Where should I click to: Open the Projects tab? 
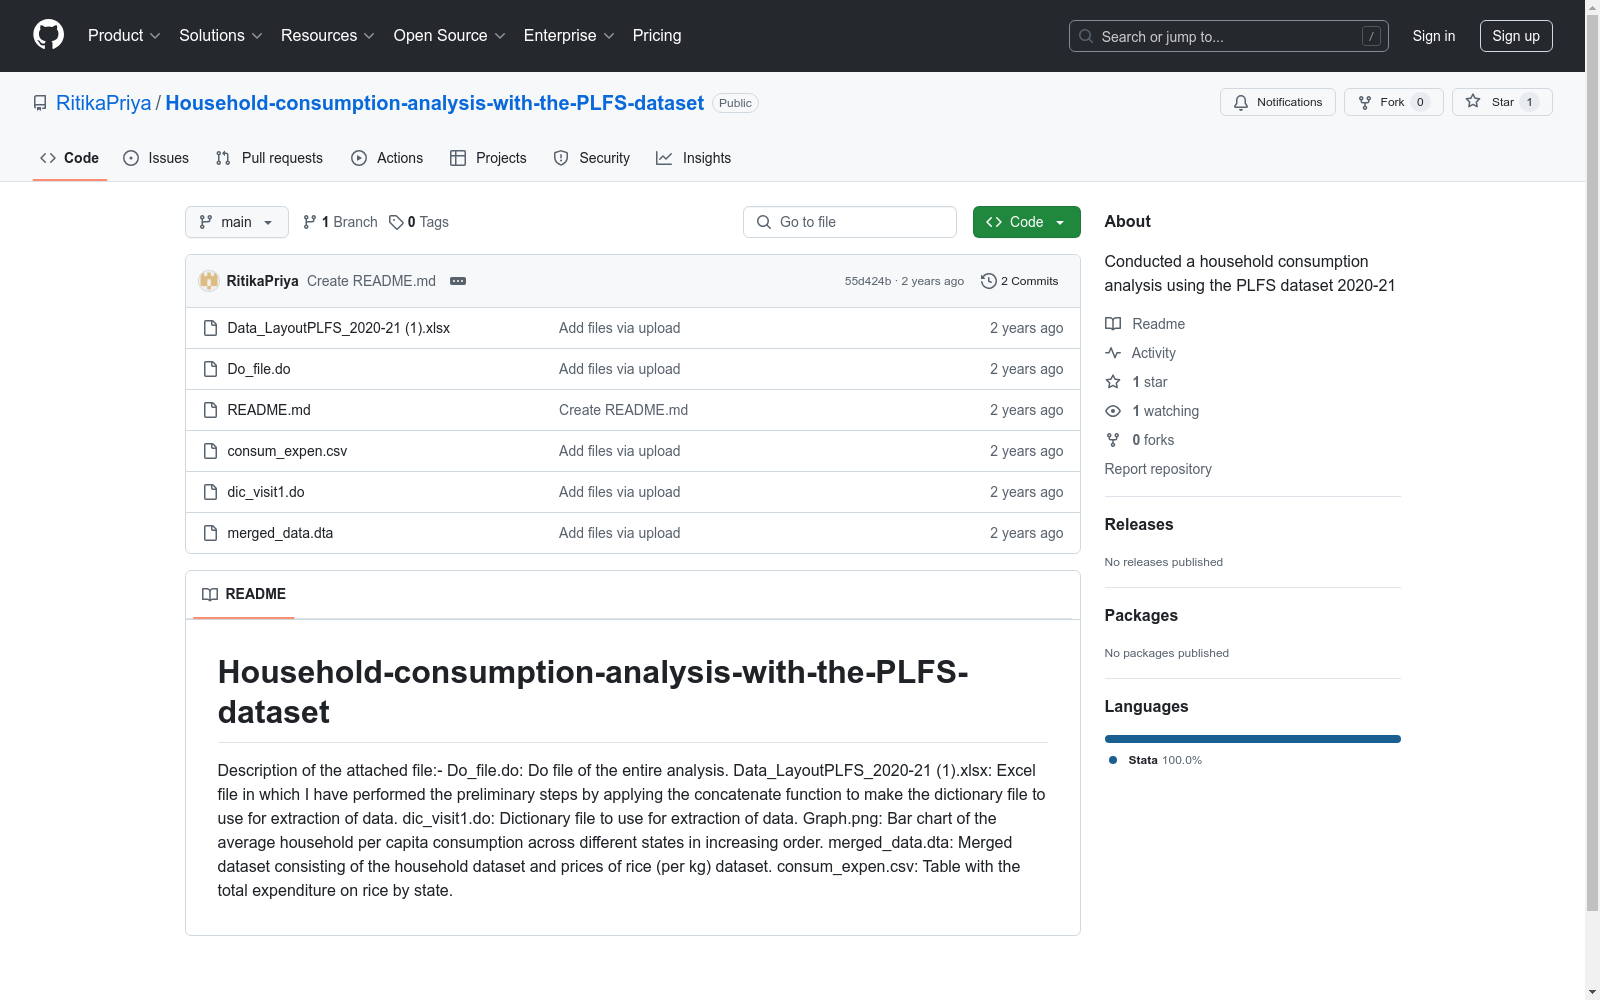coord(488,158)
